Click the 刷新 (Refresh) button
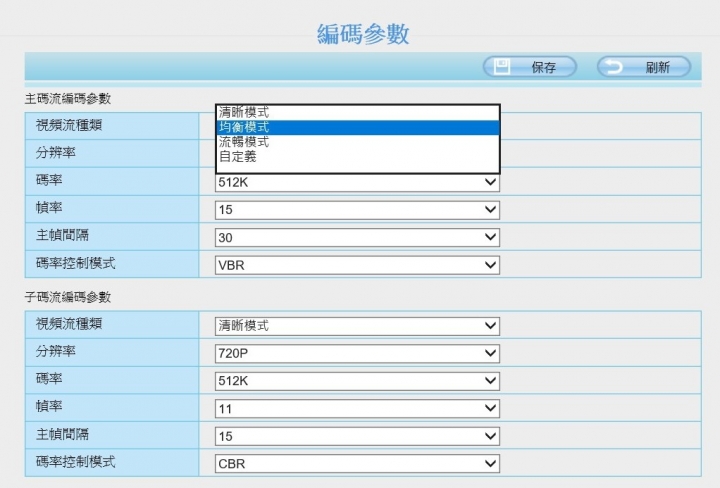The image size is (720, 488). pos(644,67)
